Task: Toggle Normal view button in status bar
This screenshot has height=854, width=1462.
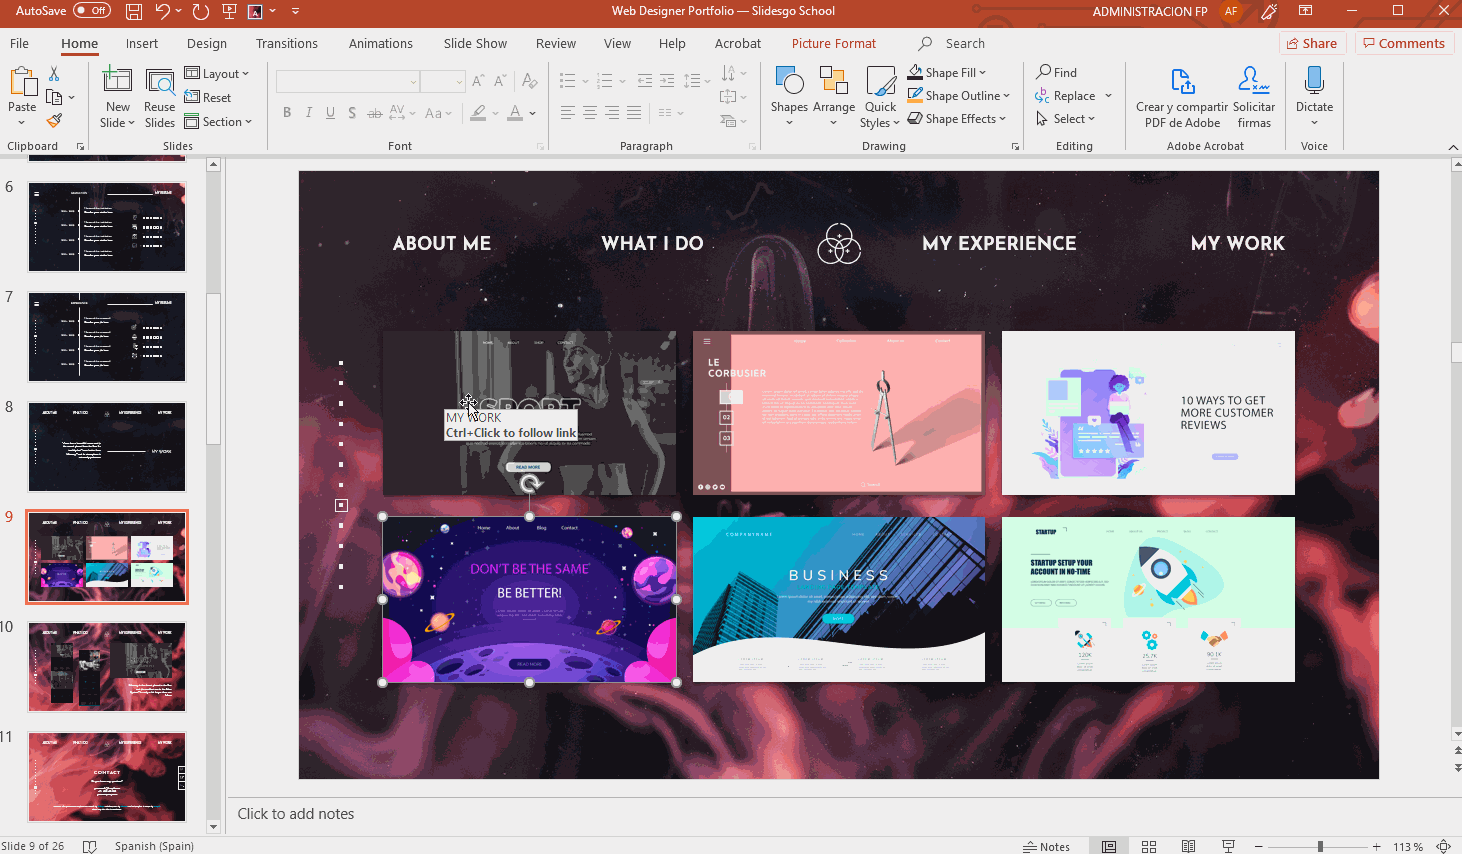Action: pyautogui.click(x=1109, y=846)
